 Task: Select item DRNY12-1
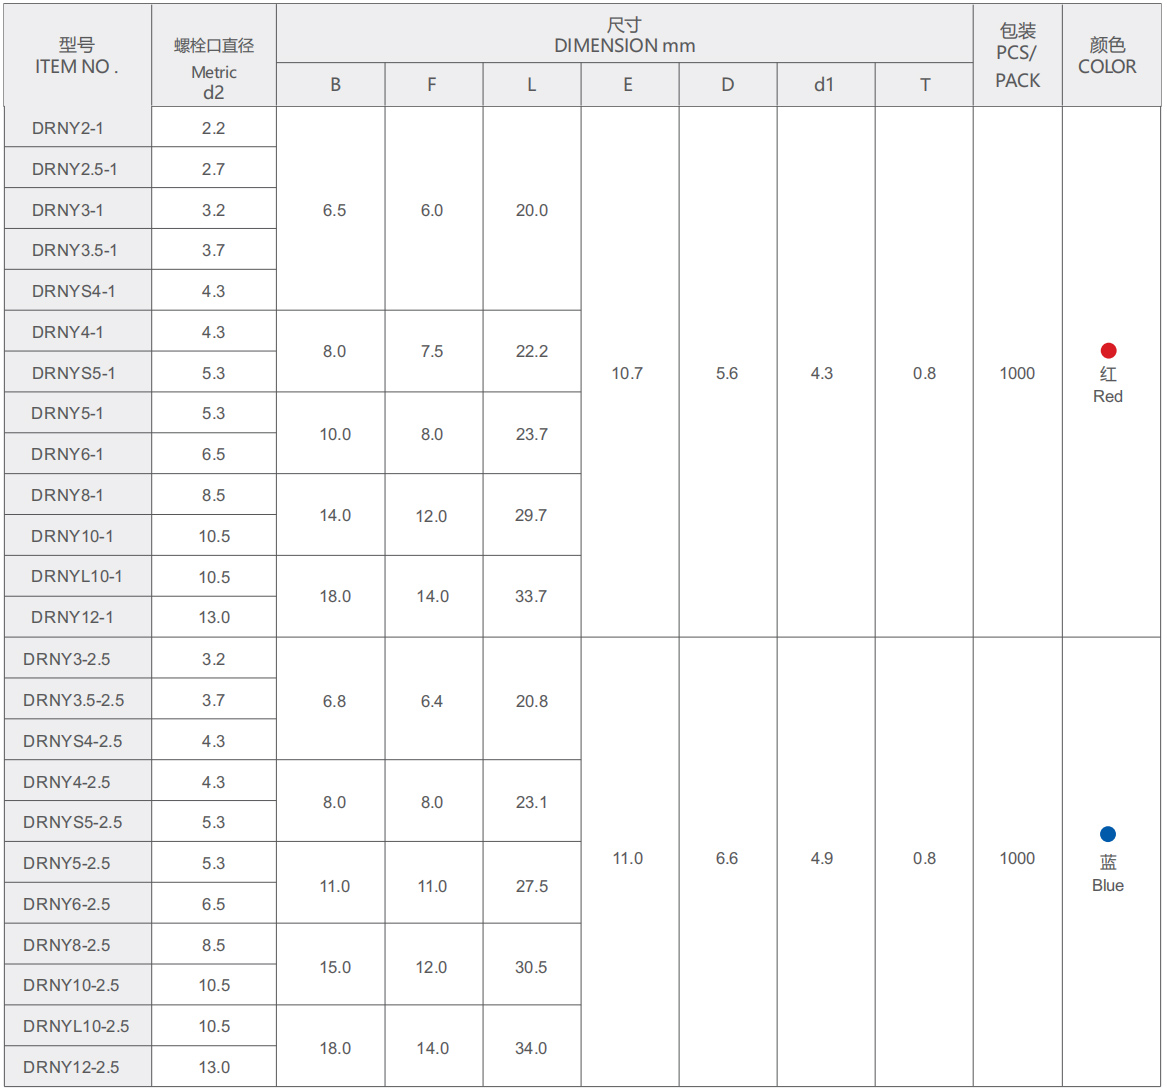(x=72, y=617)
